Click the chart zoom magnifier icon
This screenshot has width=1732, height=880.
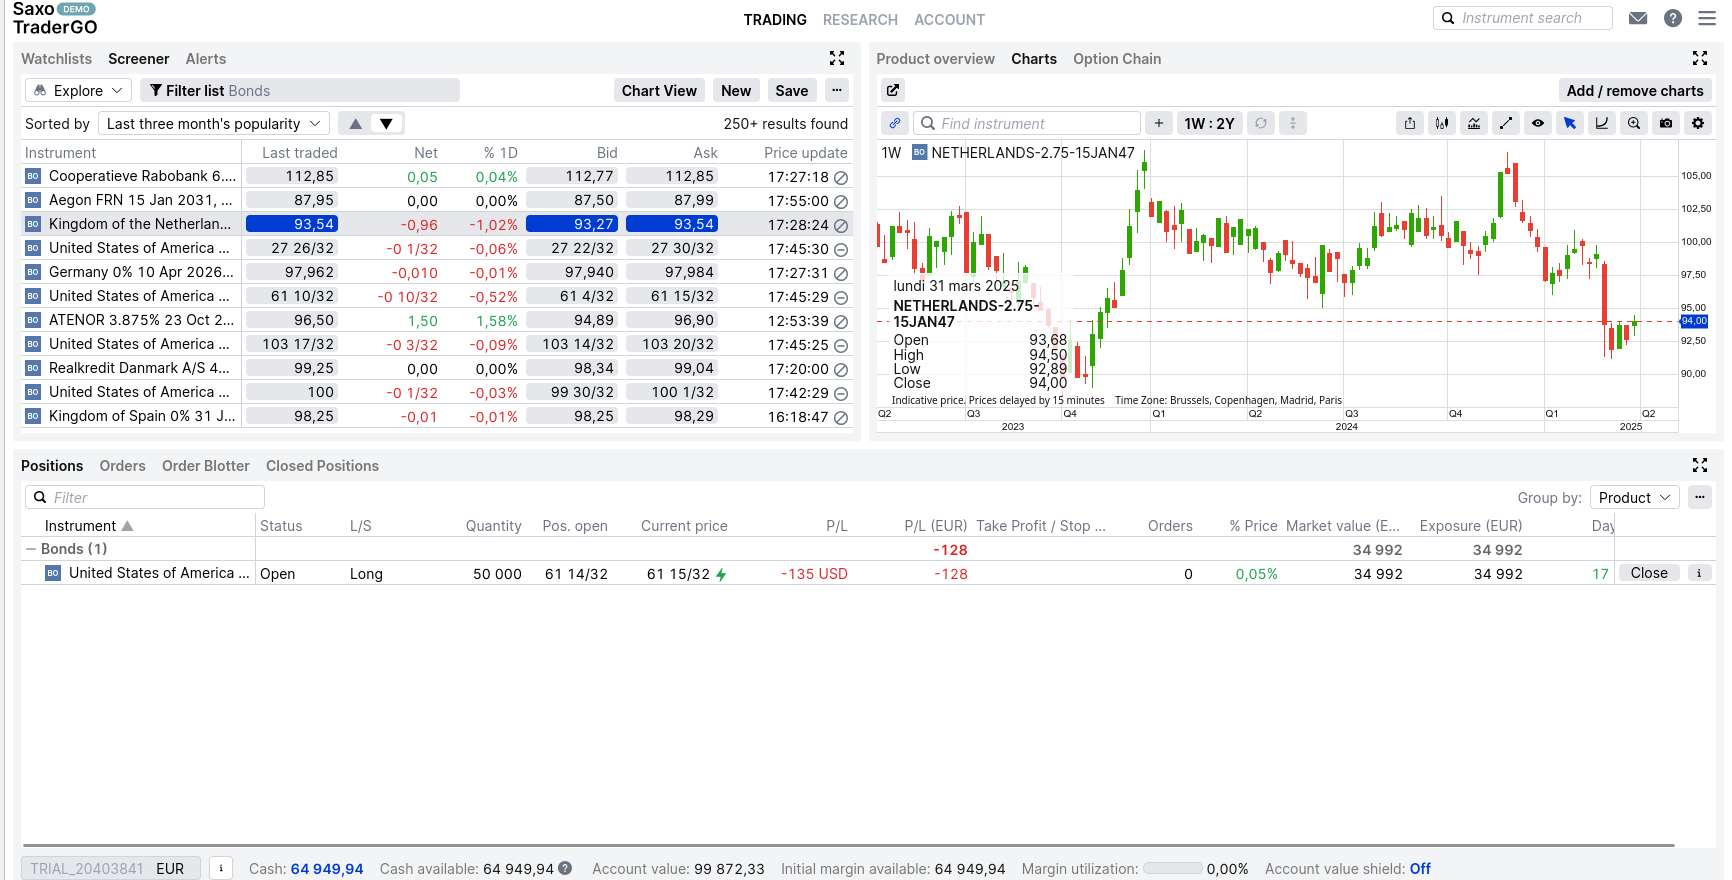pos(1634,123)
